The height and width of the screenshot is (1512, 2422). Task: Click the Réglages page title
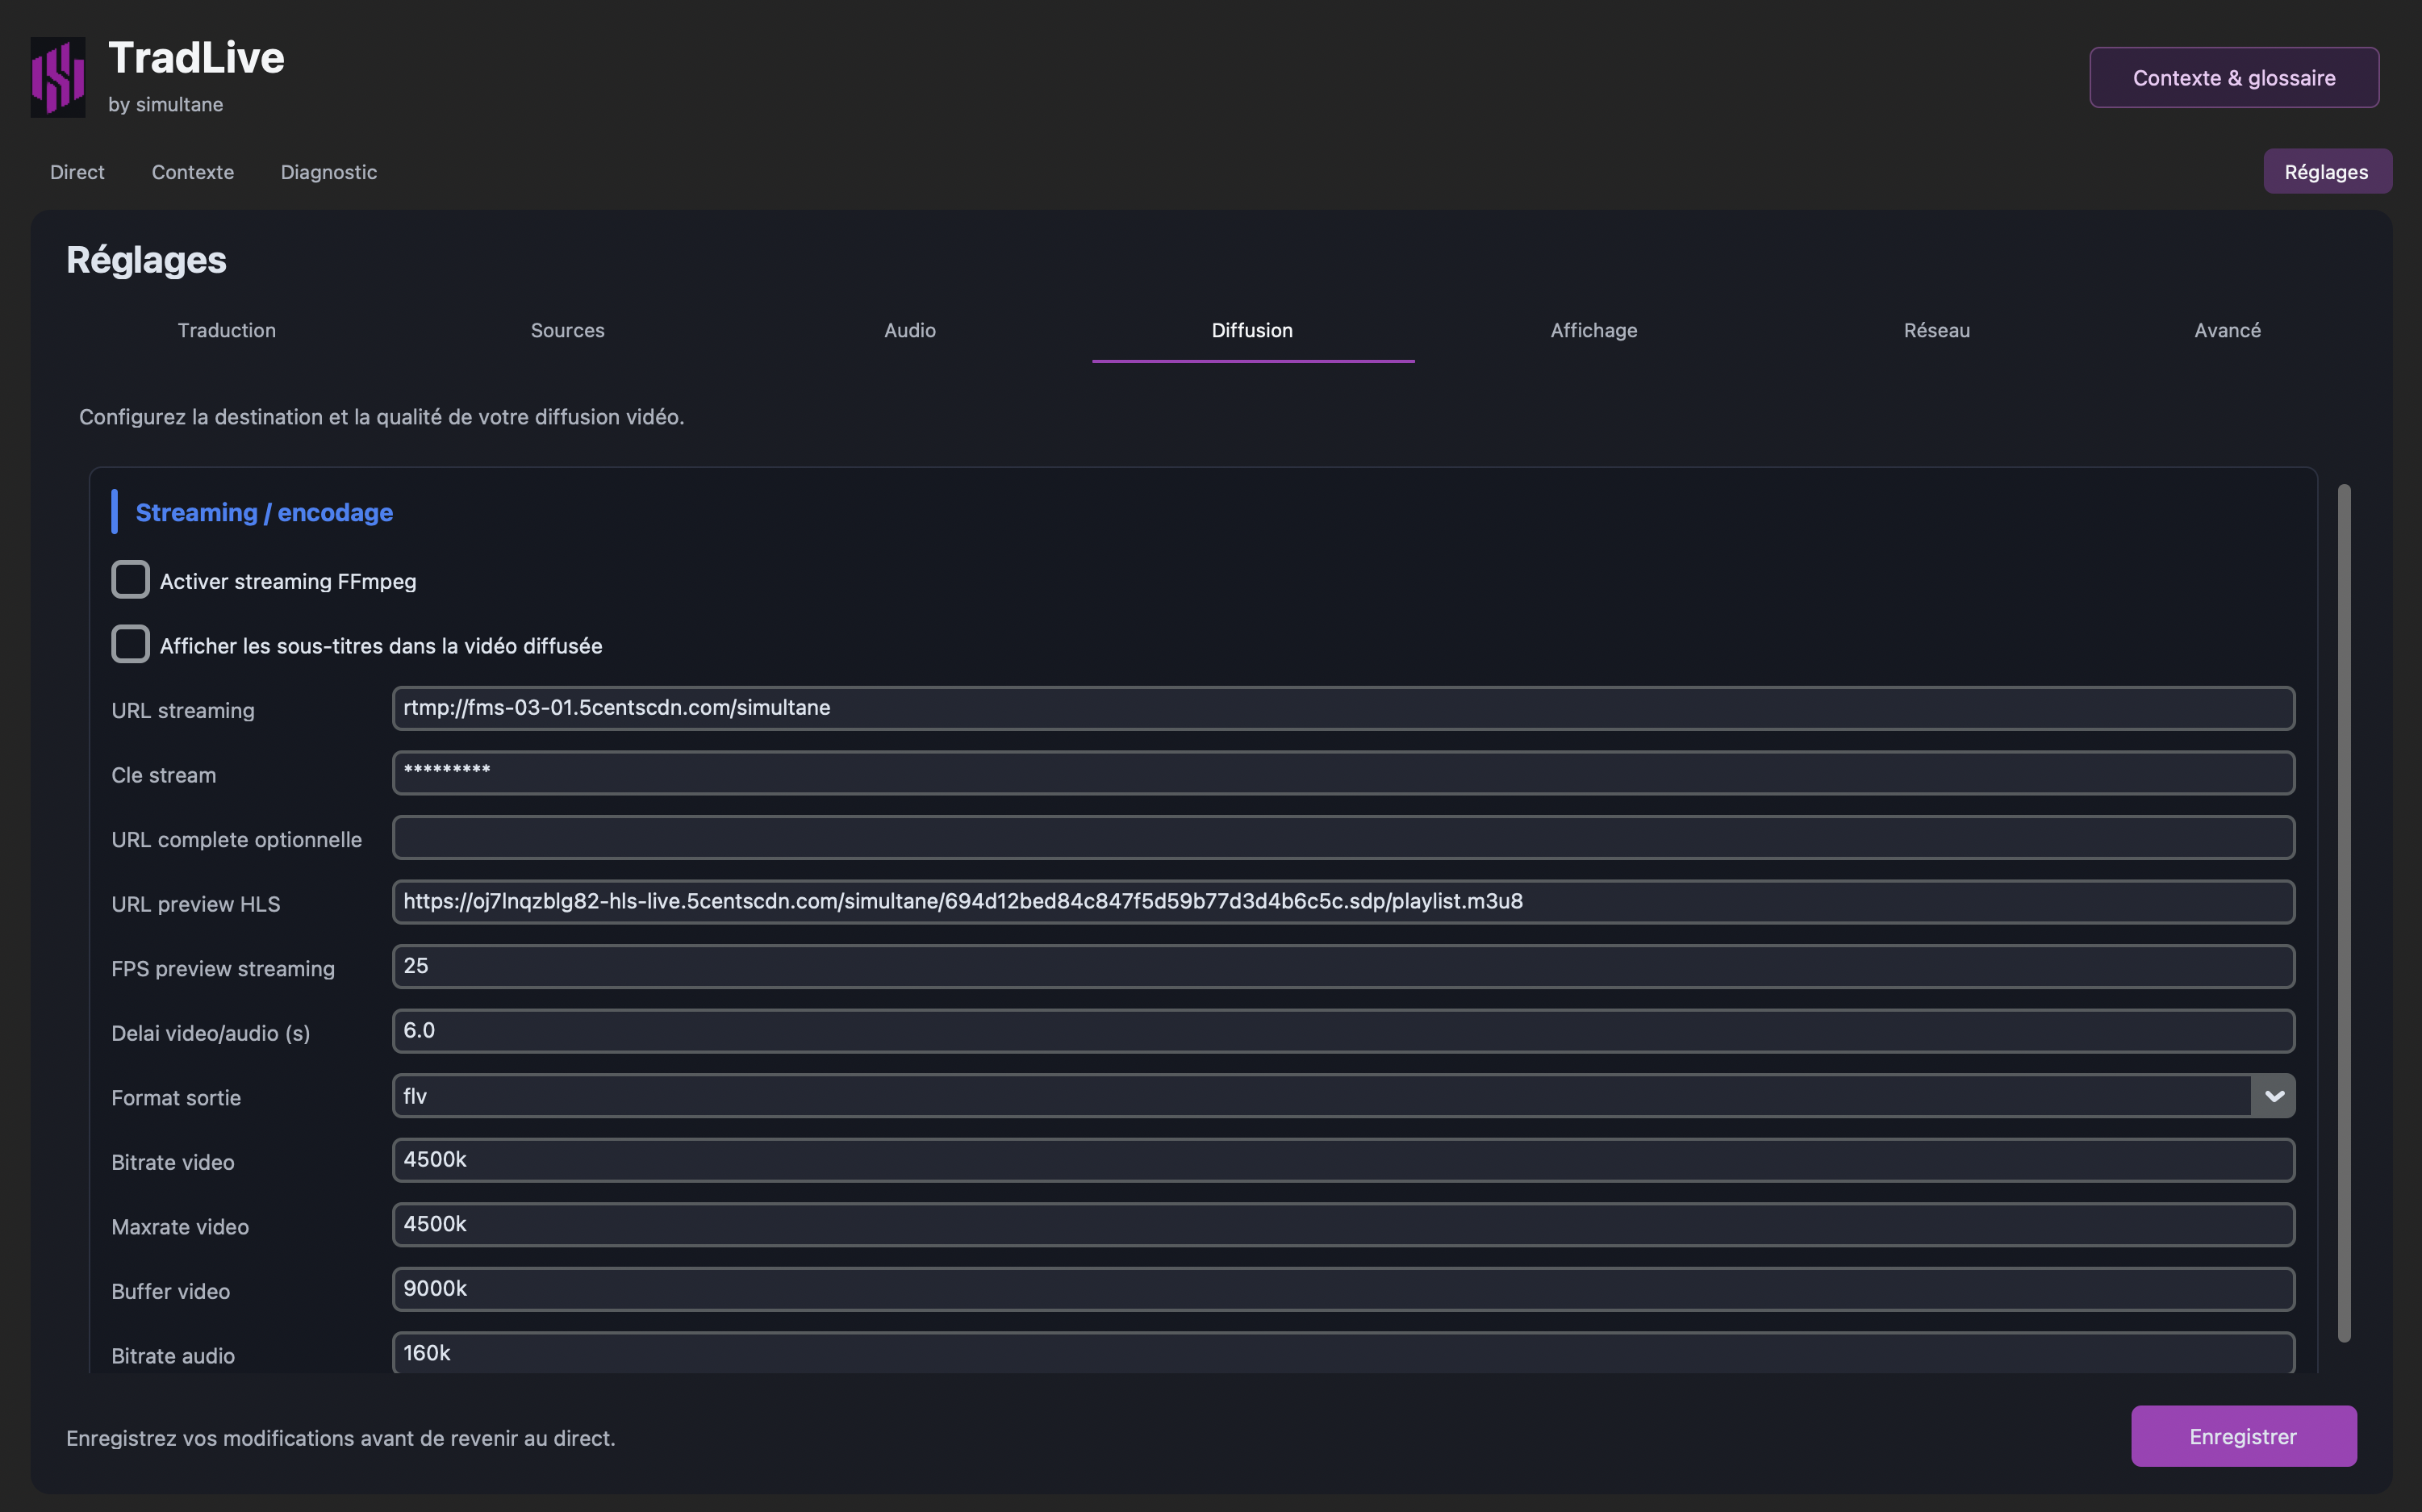point(146,260)
